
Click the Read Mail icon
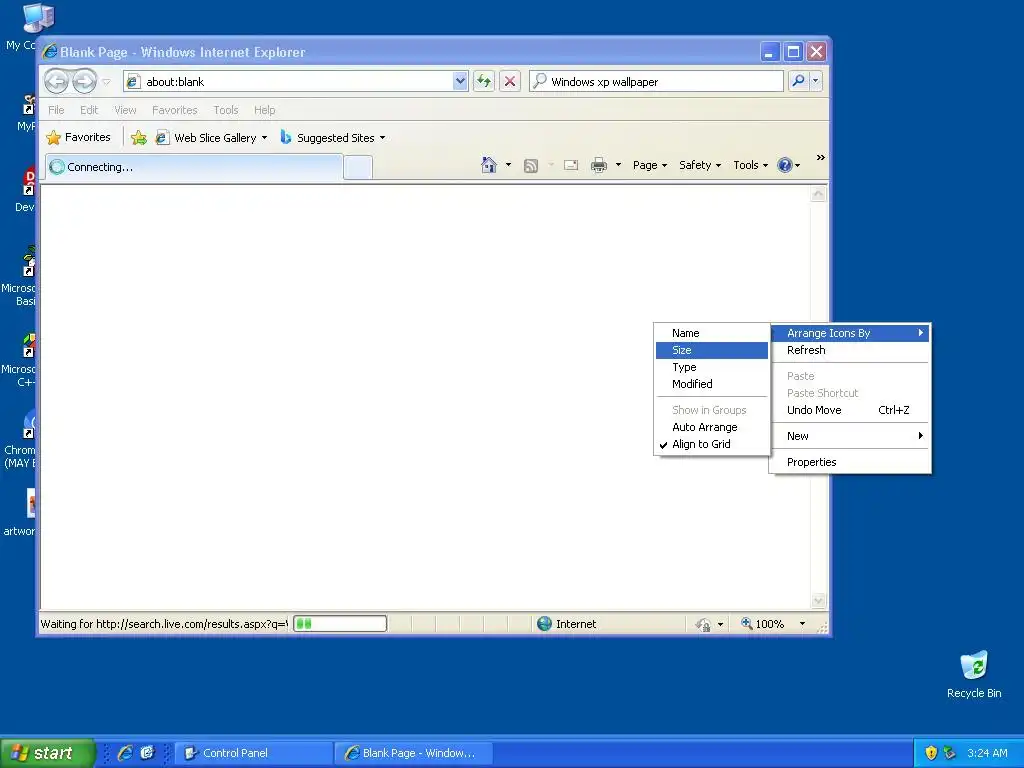pyautogui.click(x=571, y=165)
